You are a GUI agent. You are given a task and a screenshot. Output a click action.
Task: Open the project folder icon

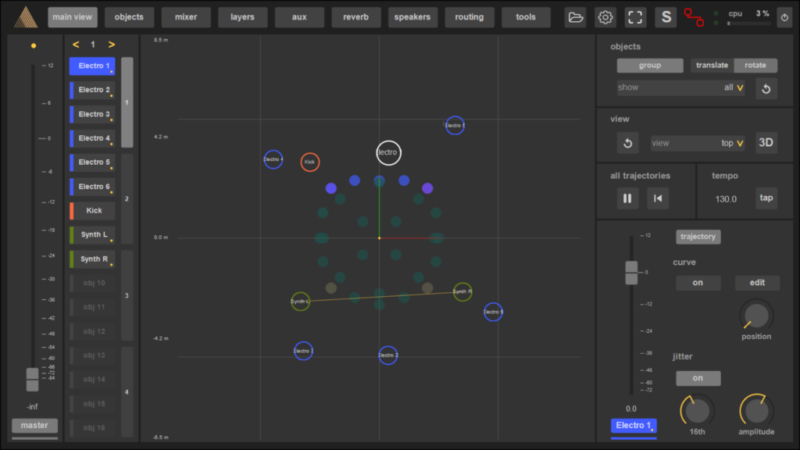click(x=576, y=17)
